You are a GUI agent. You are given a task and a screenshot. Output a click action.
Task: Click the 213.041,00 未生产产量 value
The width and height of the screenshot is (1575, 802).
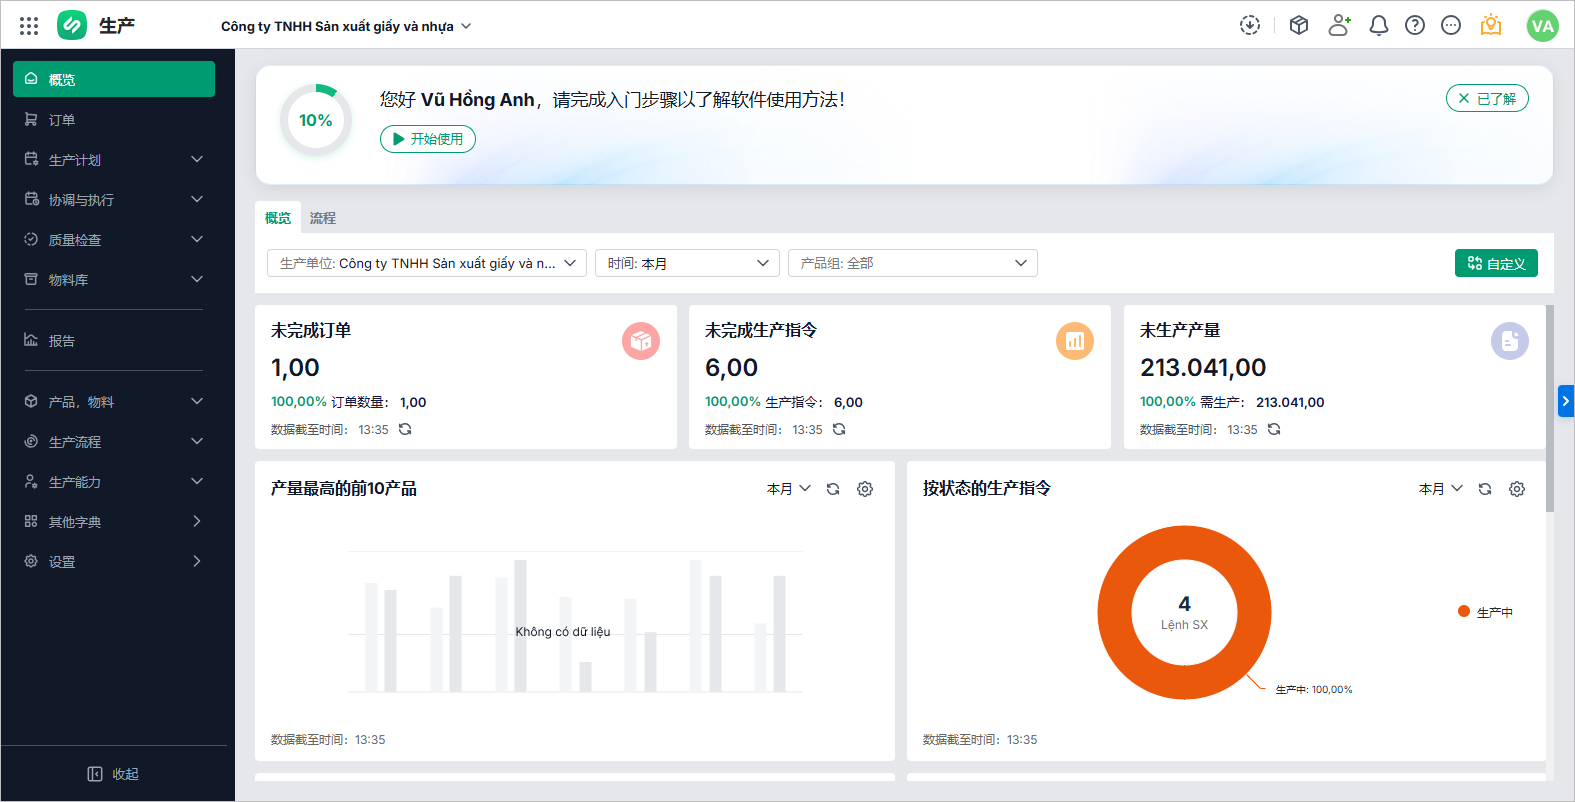pyautogui.click(x=1203, y=368)
